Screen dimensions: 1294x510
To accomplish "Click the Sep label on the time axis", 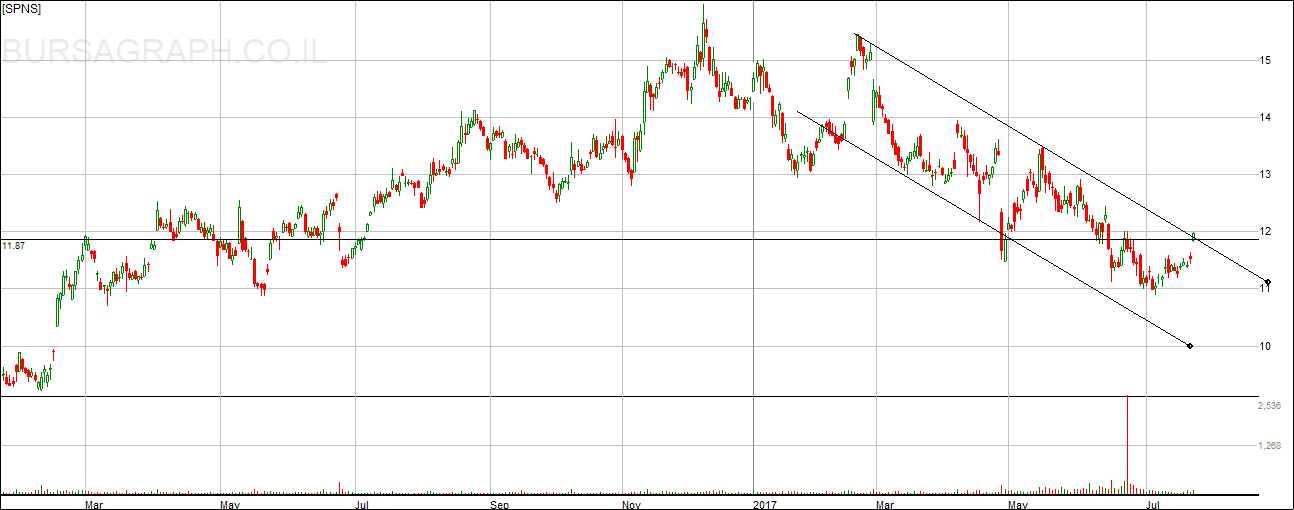I will [x=500, y=504].
